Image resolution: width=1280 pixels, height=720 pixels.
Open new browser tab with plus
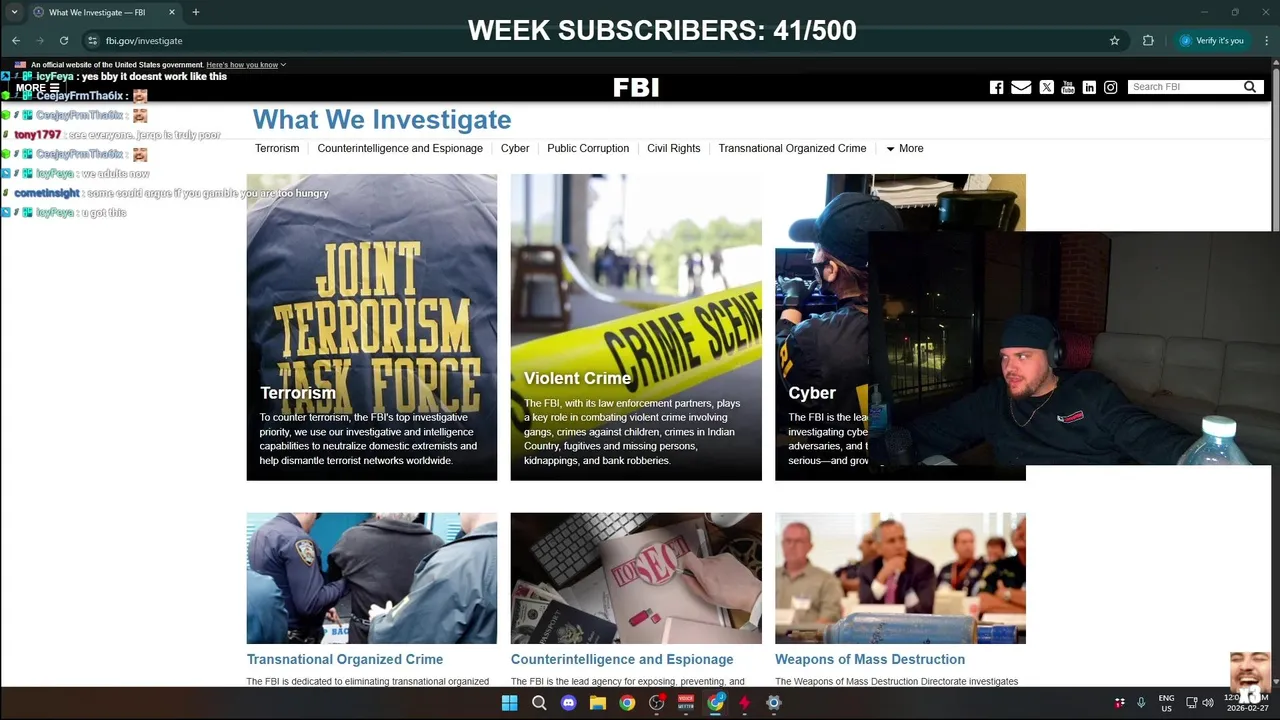coord(196,12)
